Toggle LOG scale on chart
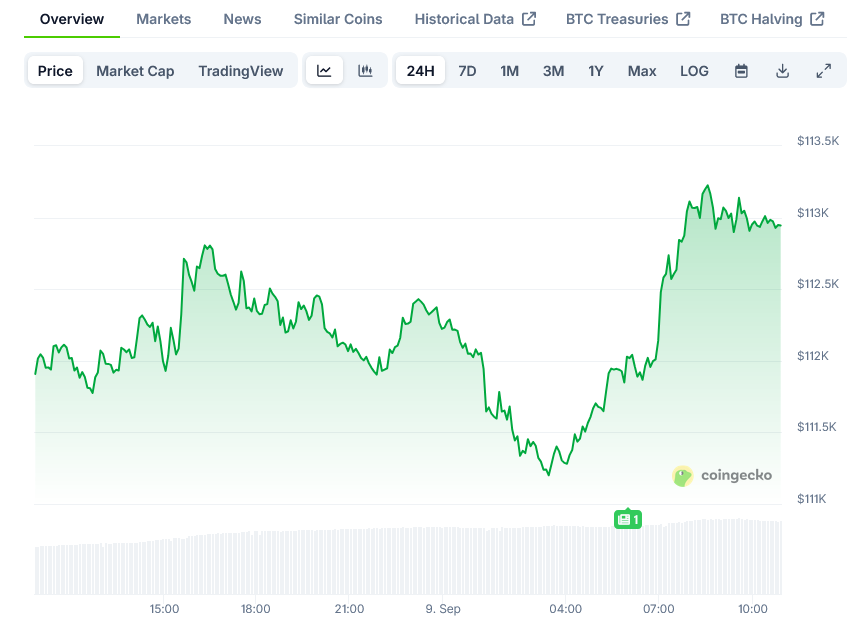This screenshot has width=847, height=633. point(694,71)
